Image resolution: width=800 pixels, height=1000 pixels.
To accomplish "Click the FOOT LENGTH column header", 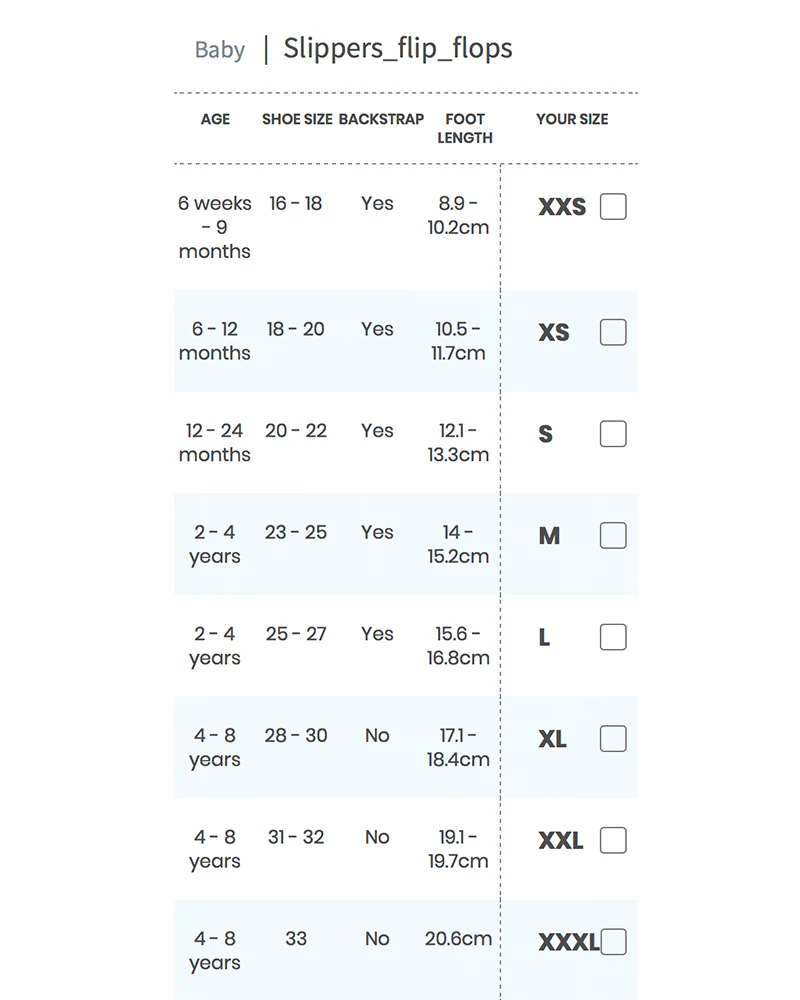I will click(x=465, y=128).
